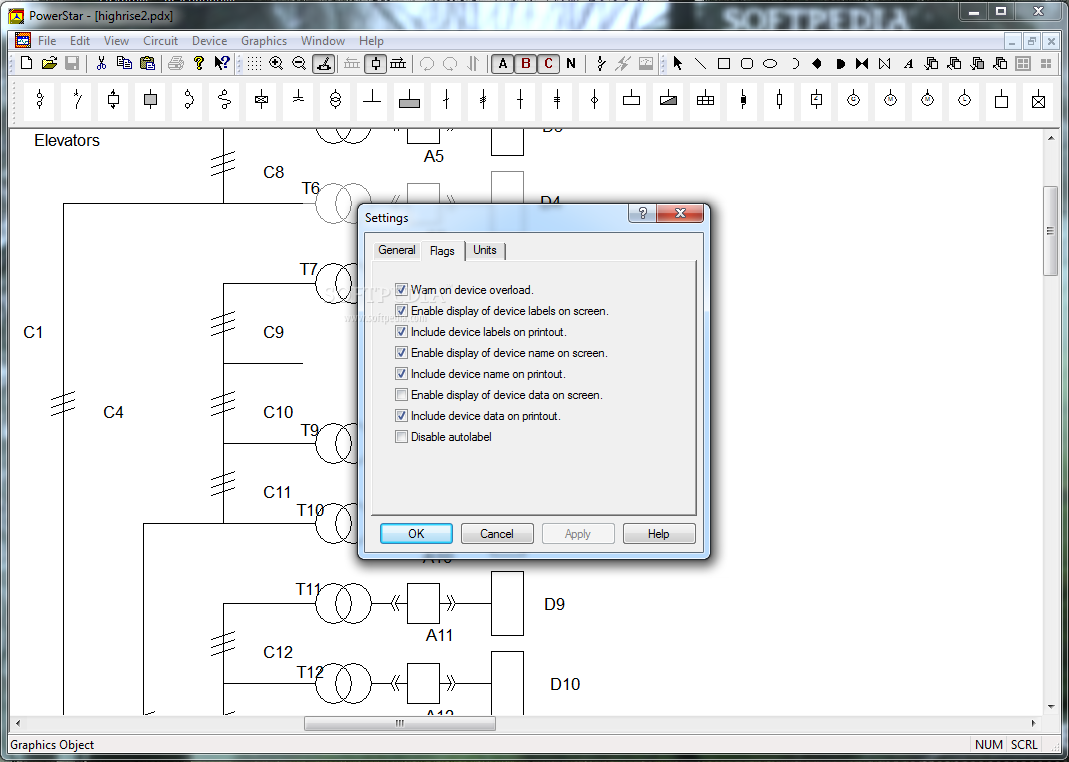The image size is (1069, 762).
Task: Toggle phase A button
Action: 502,63
